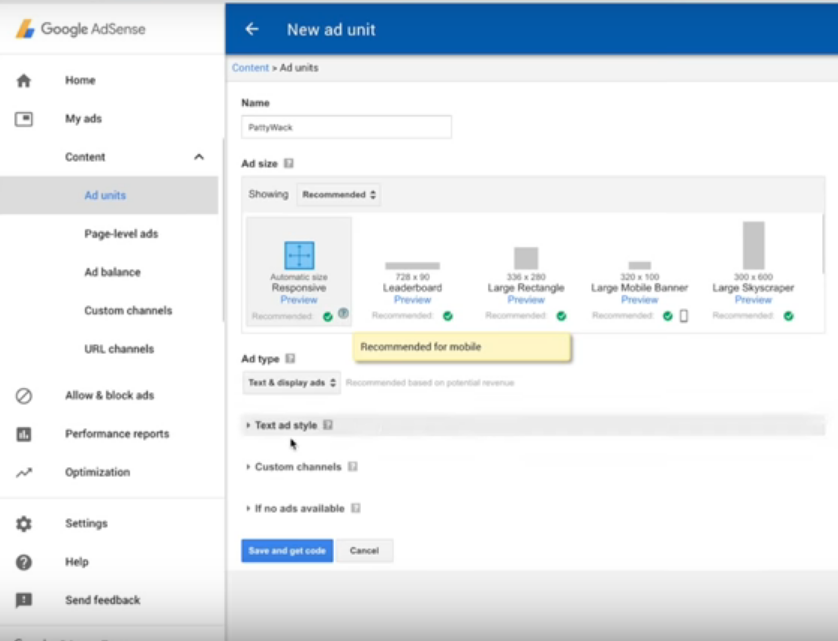Select the 728 x 90 Leaderboard thumbnail

coord(413,266)
